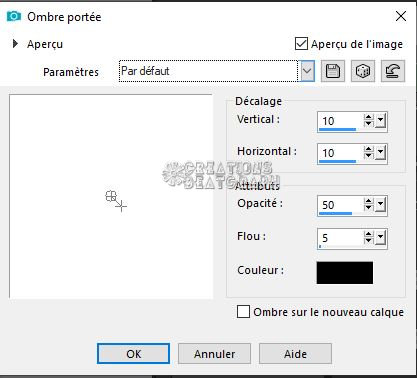
Task: Open the Flou slider dropdown arrow
Action: tap(380, 238)
